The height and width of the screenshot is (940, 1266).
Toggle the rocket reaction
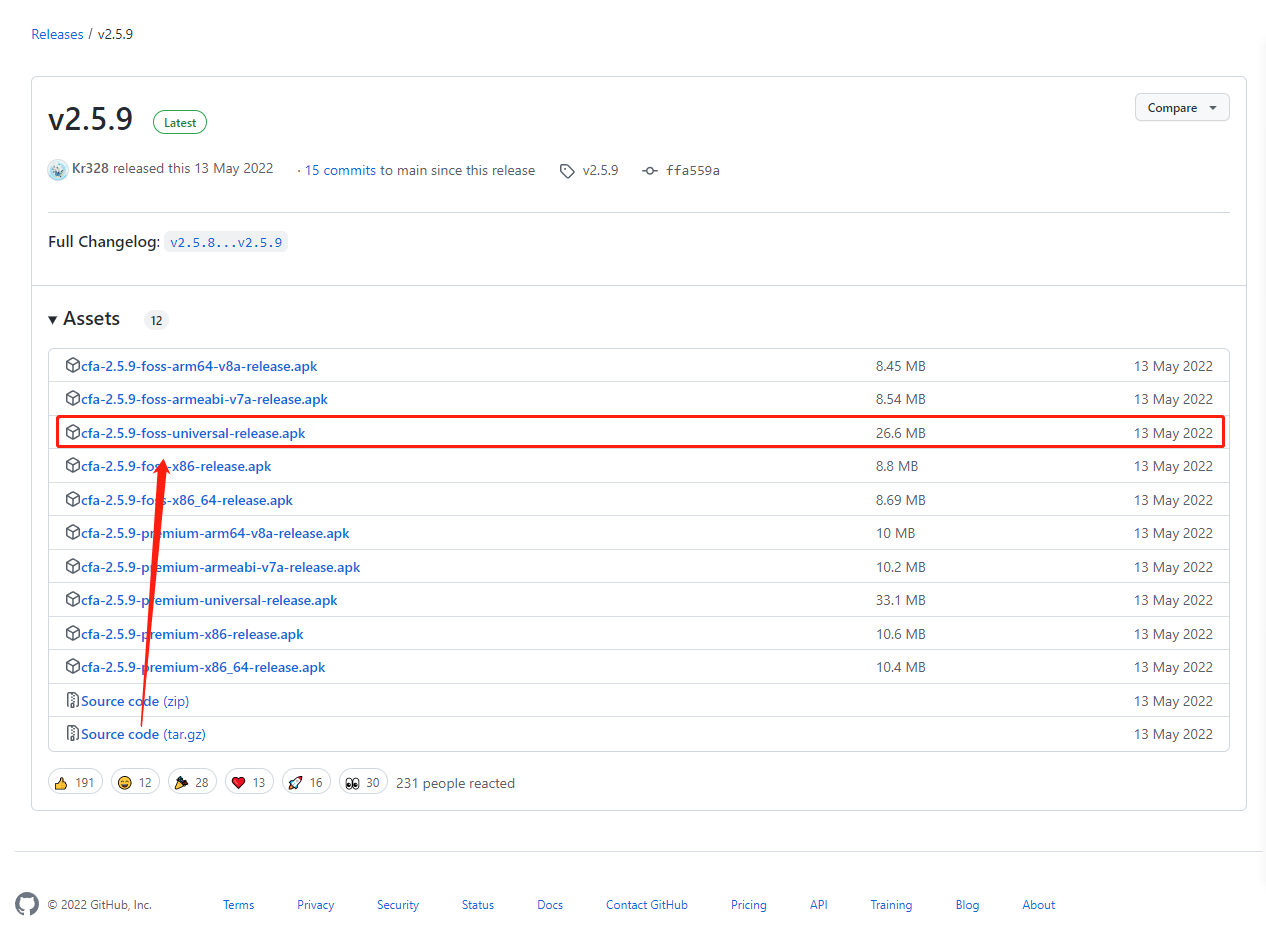coord(306,782)
